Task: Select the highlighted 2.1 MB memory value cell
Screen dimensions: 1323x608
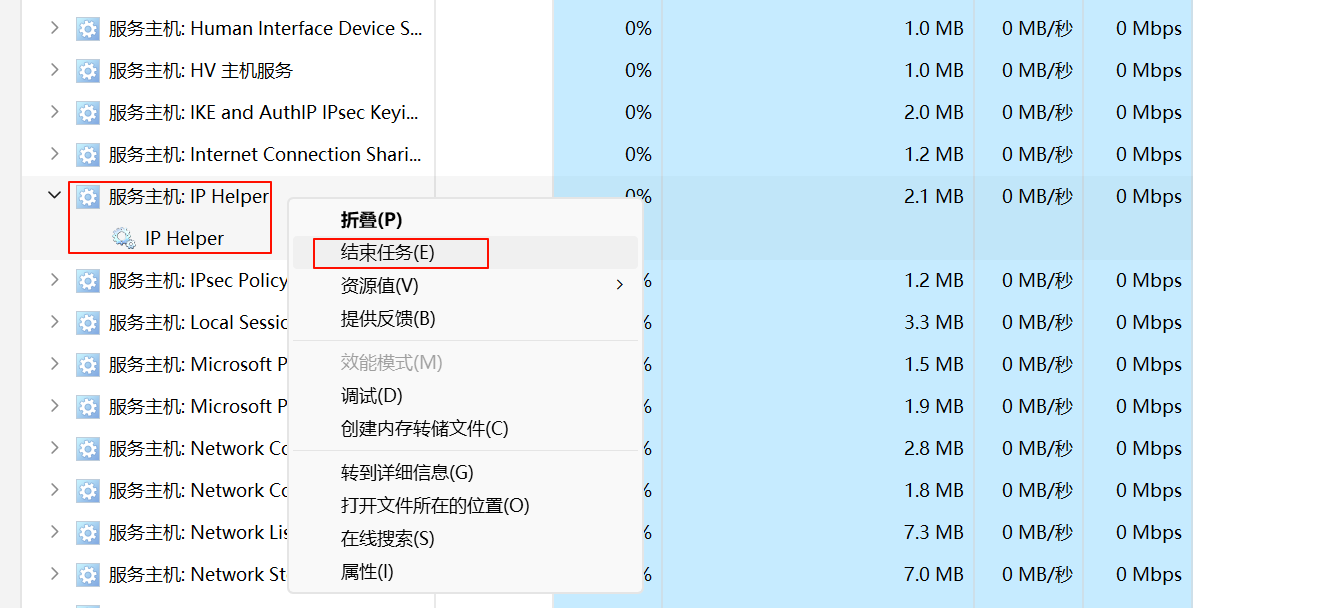Action: pos(933,196)
